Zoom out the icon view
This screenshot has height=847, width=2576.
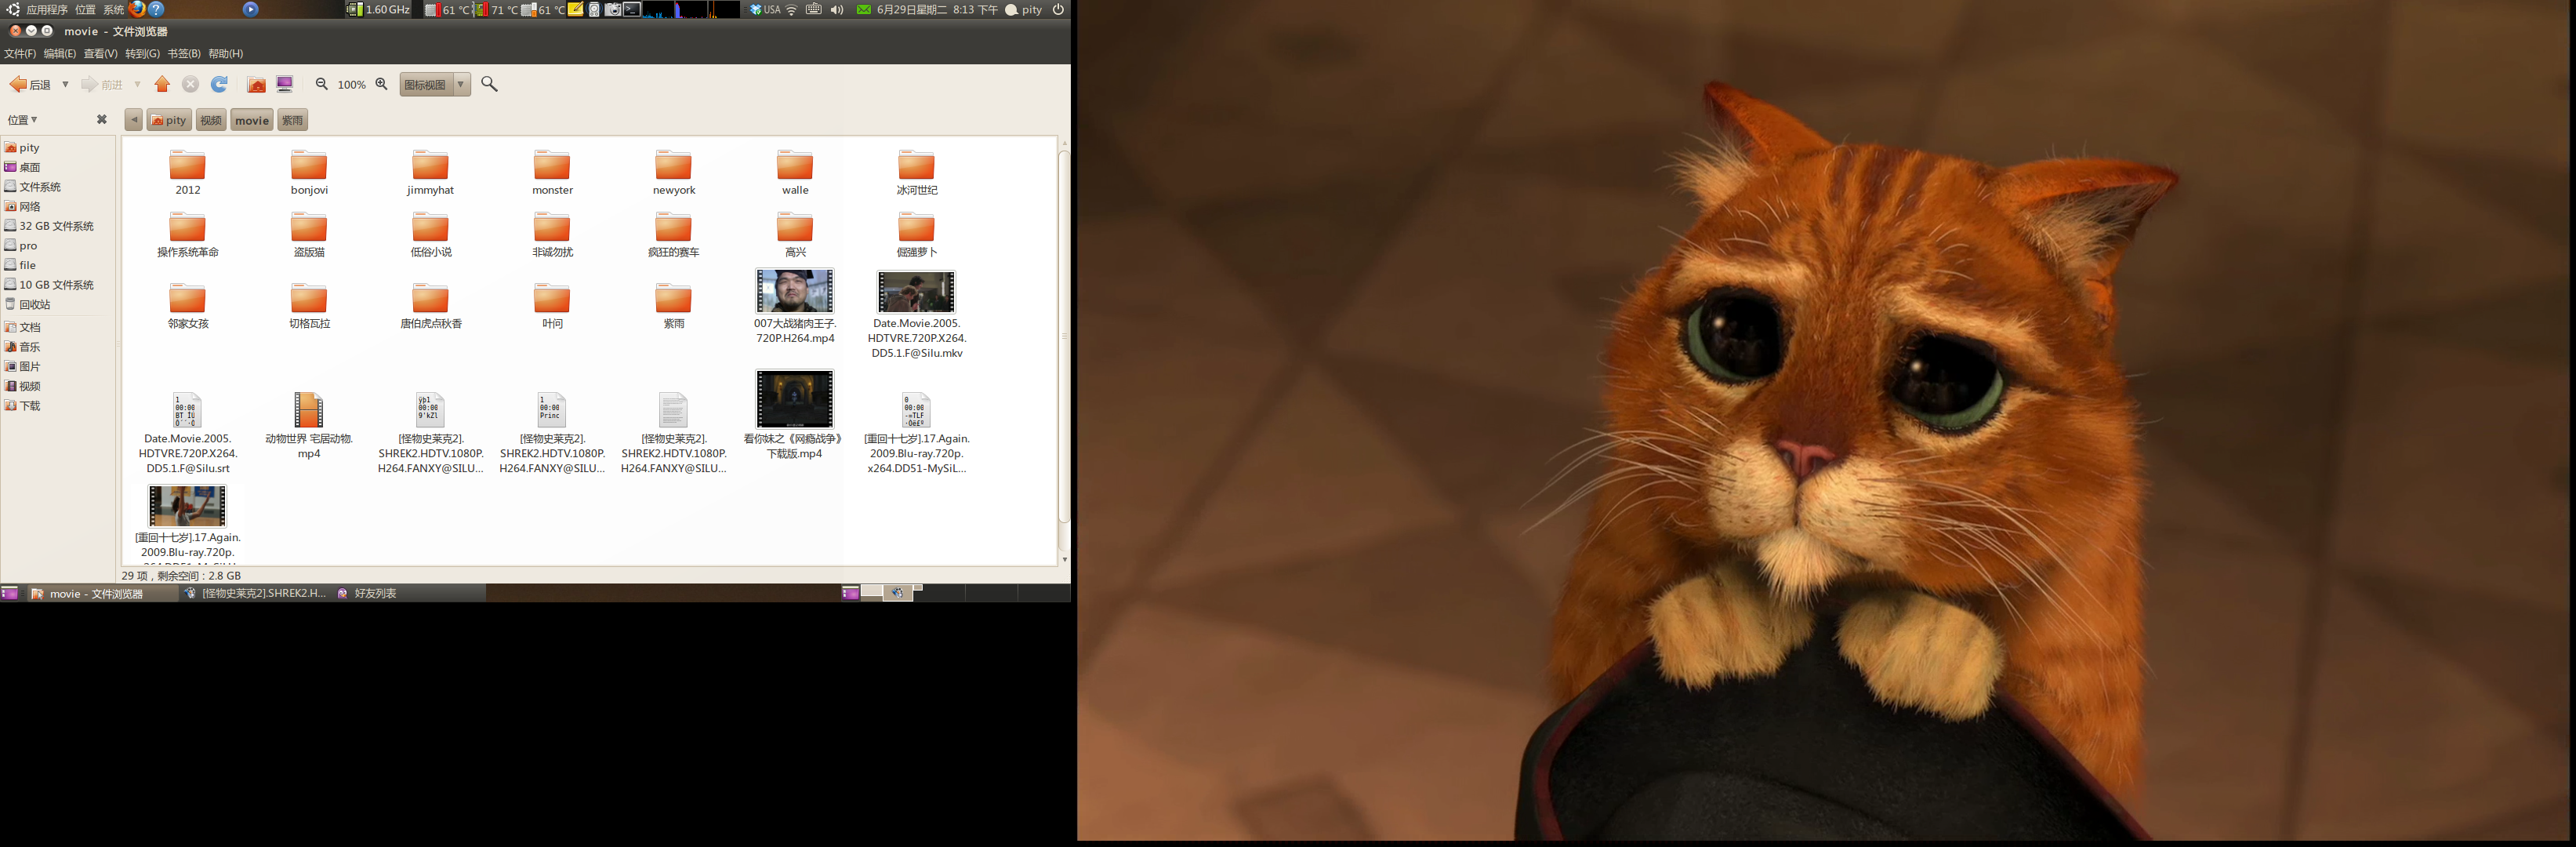(322, 85)
